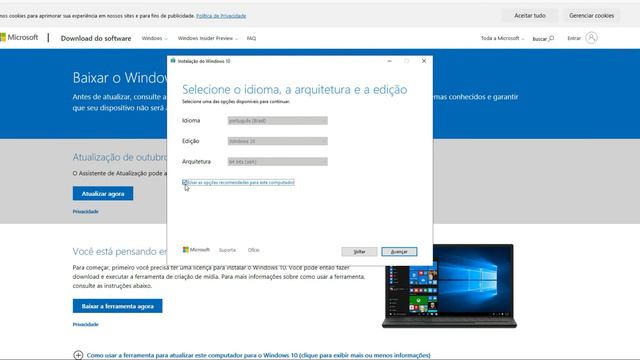
Task: Open the Política de Privacidade link
Action: [221, 16]
